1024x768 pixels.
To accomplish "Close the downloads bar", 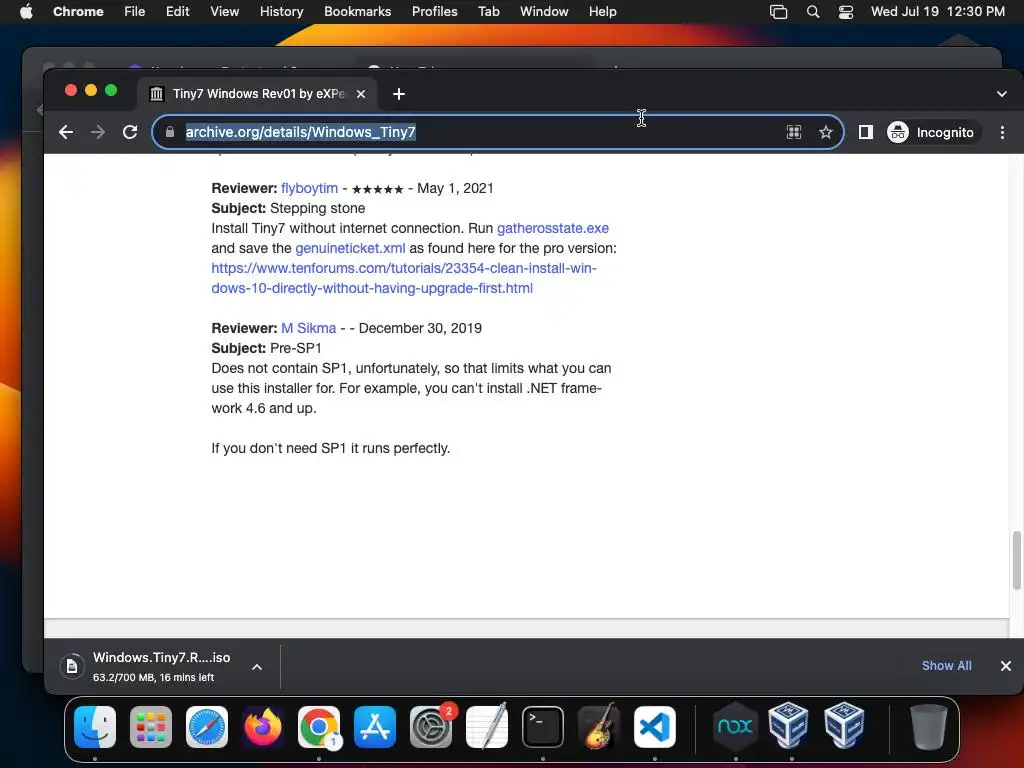I will coord(1006,665).
